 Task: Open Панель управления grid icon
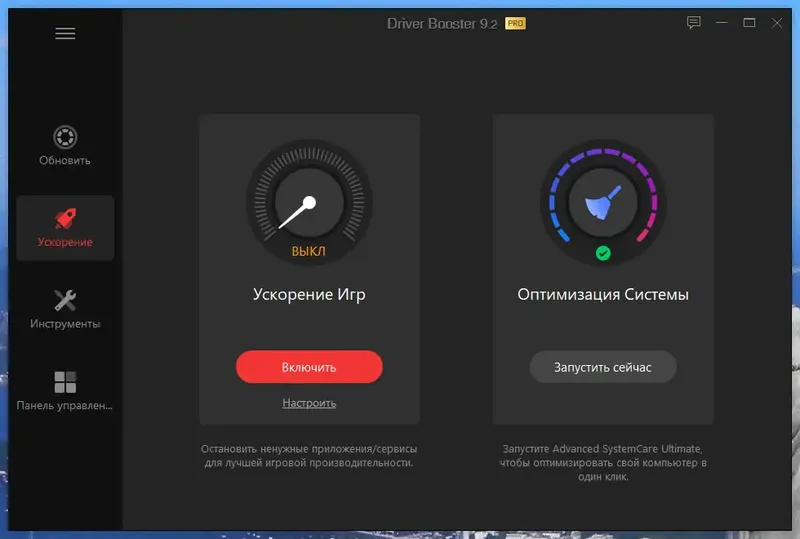(65, 382)
